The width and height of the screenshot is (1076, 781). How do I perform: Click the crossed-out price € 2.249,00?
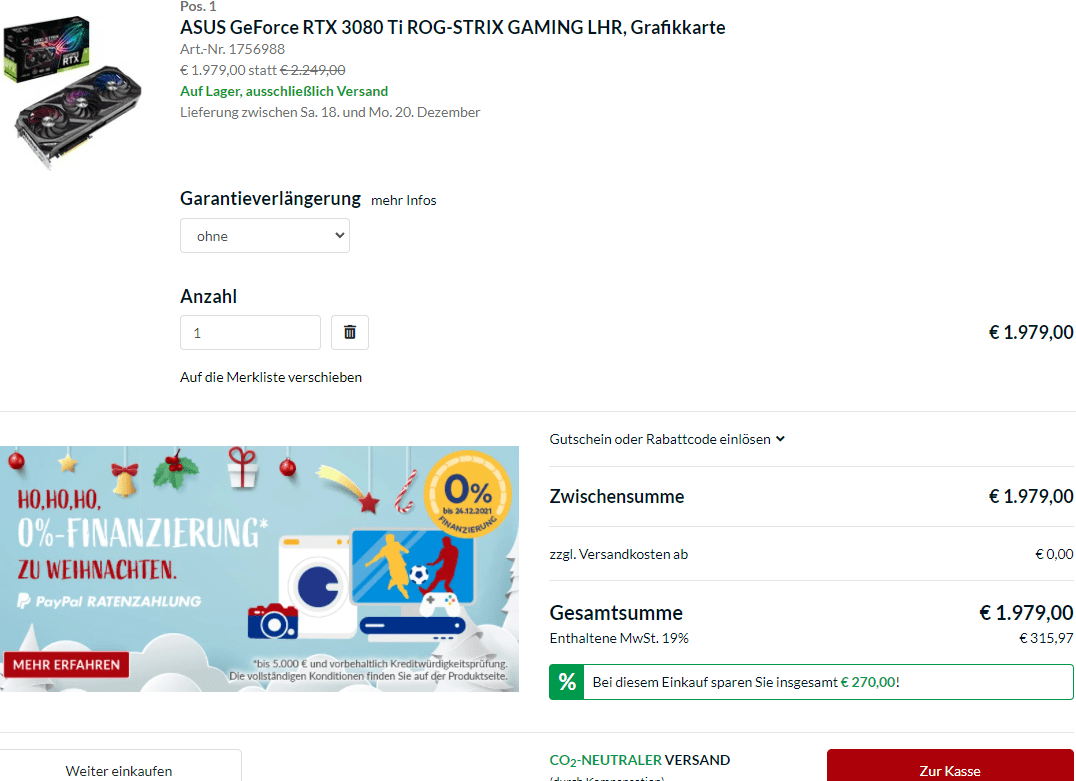coord(313,70)
